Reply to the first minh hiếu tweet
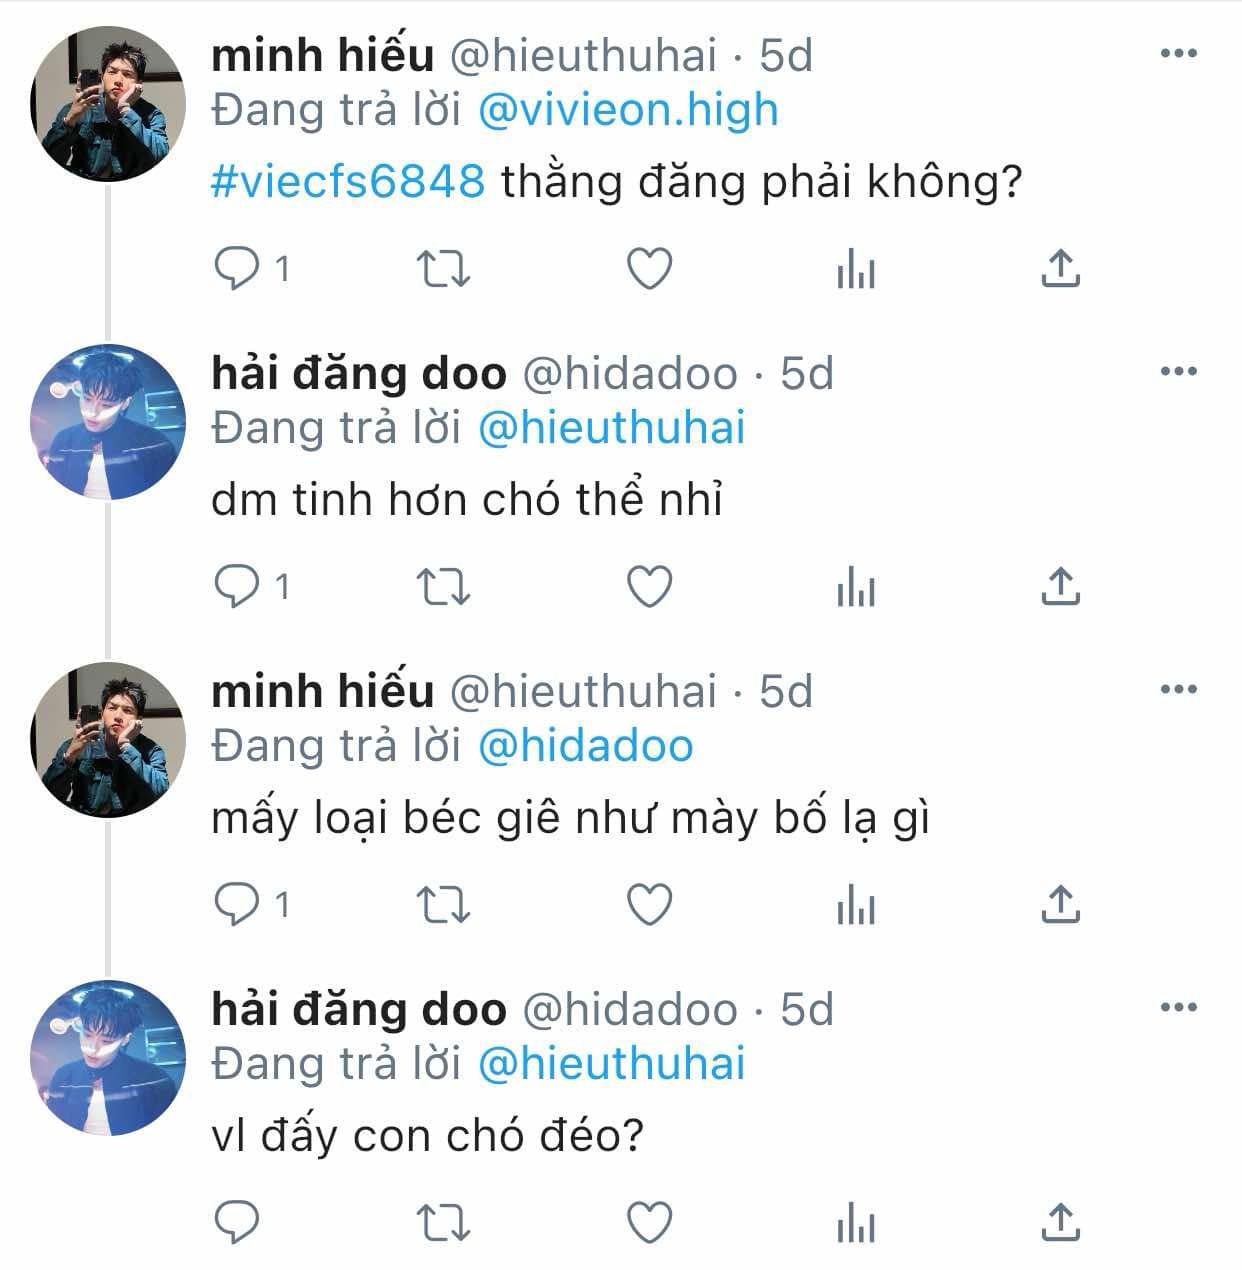 pos(238,268)
